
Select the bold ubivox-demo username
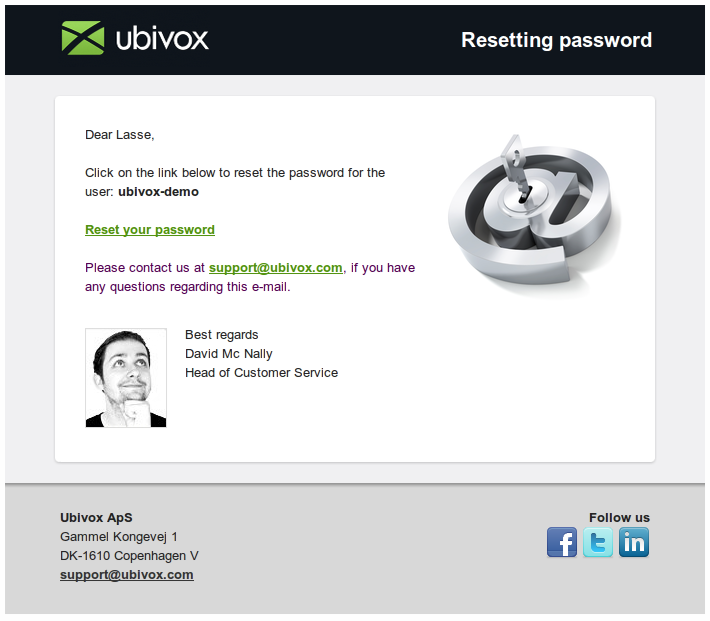[158, 192]
